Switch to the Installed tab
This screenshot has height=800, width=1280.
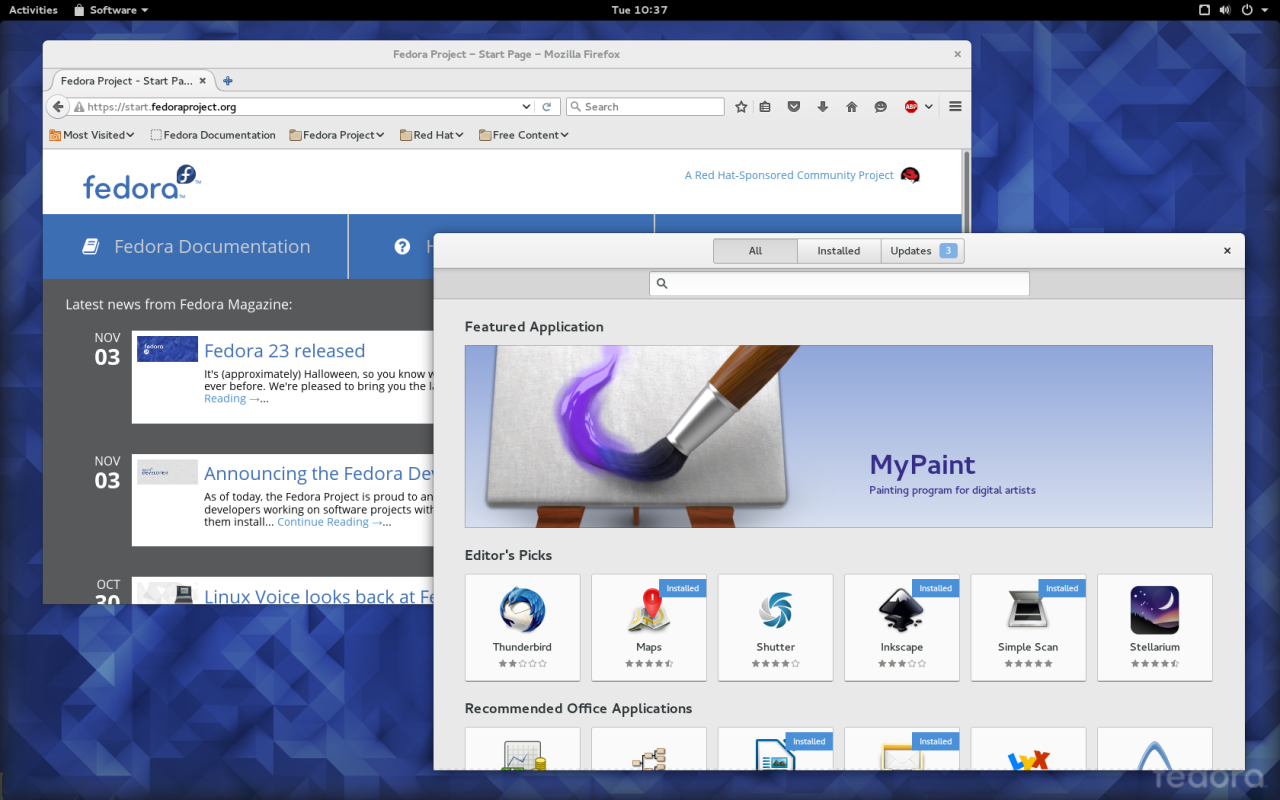click(838, 251)
